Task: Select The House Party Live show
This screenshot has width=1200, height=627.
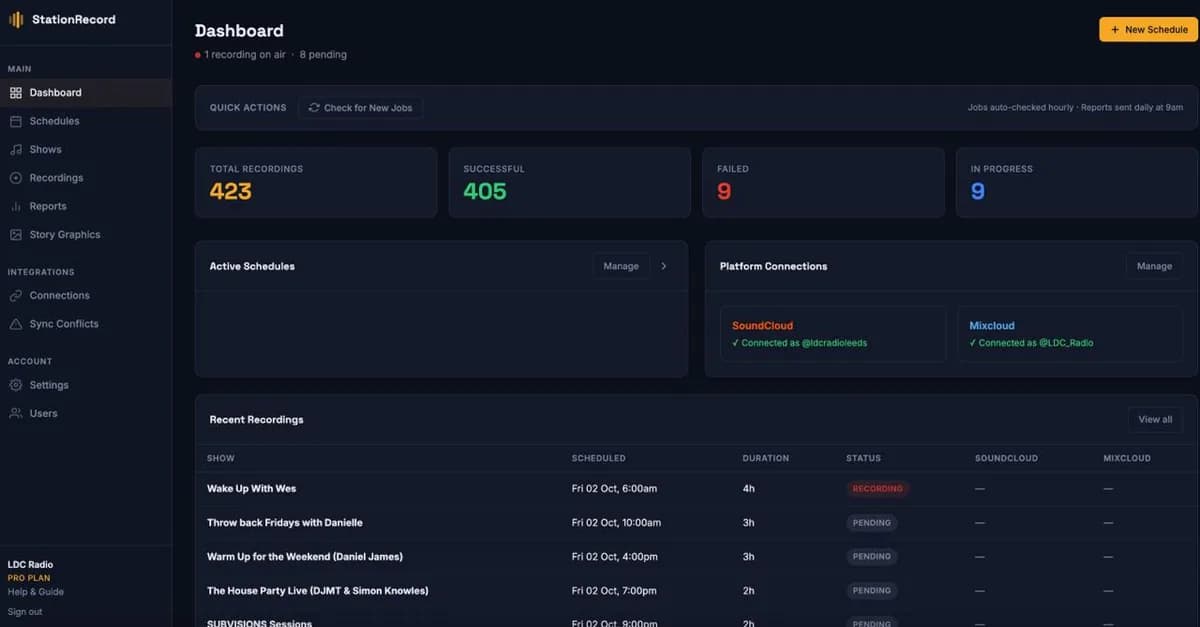Action: click(x=318, y=591)
